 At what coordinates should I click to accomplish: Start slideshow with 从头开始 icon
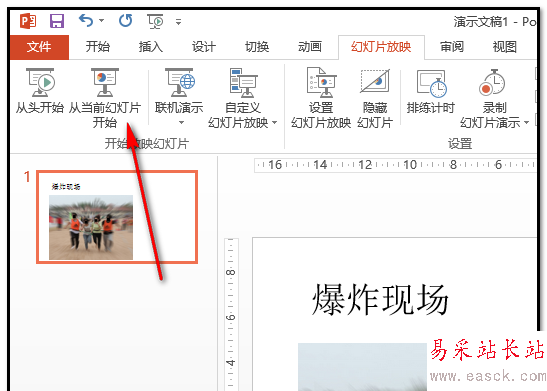point(40,83)
